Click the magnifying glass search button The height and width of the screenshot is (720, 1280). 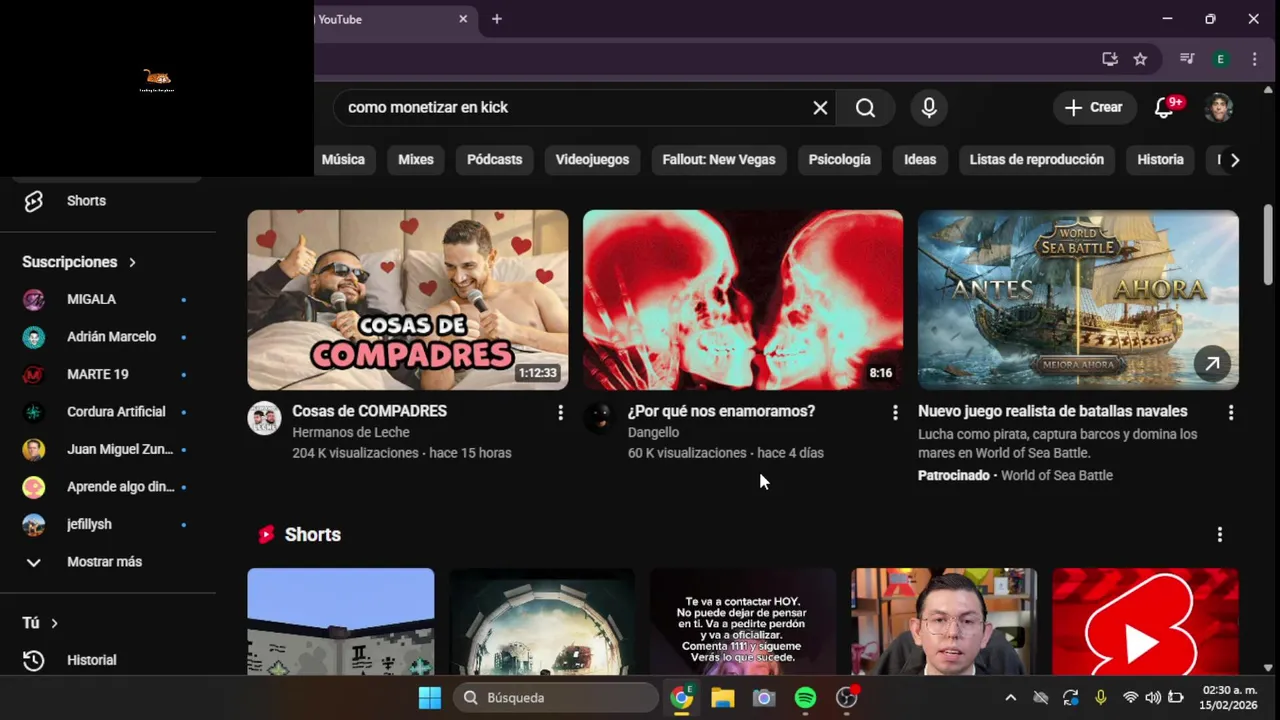coord(866,108)
